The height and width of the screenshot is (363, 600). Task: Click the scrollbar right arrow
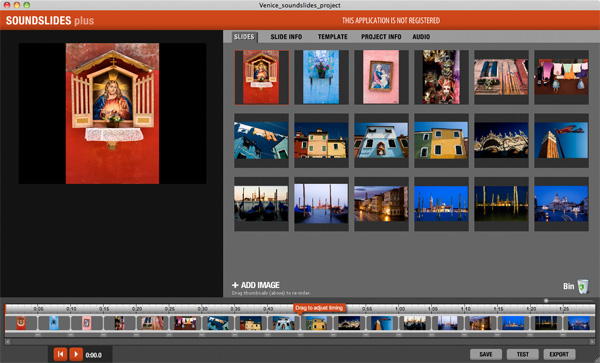[592, 341]
